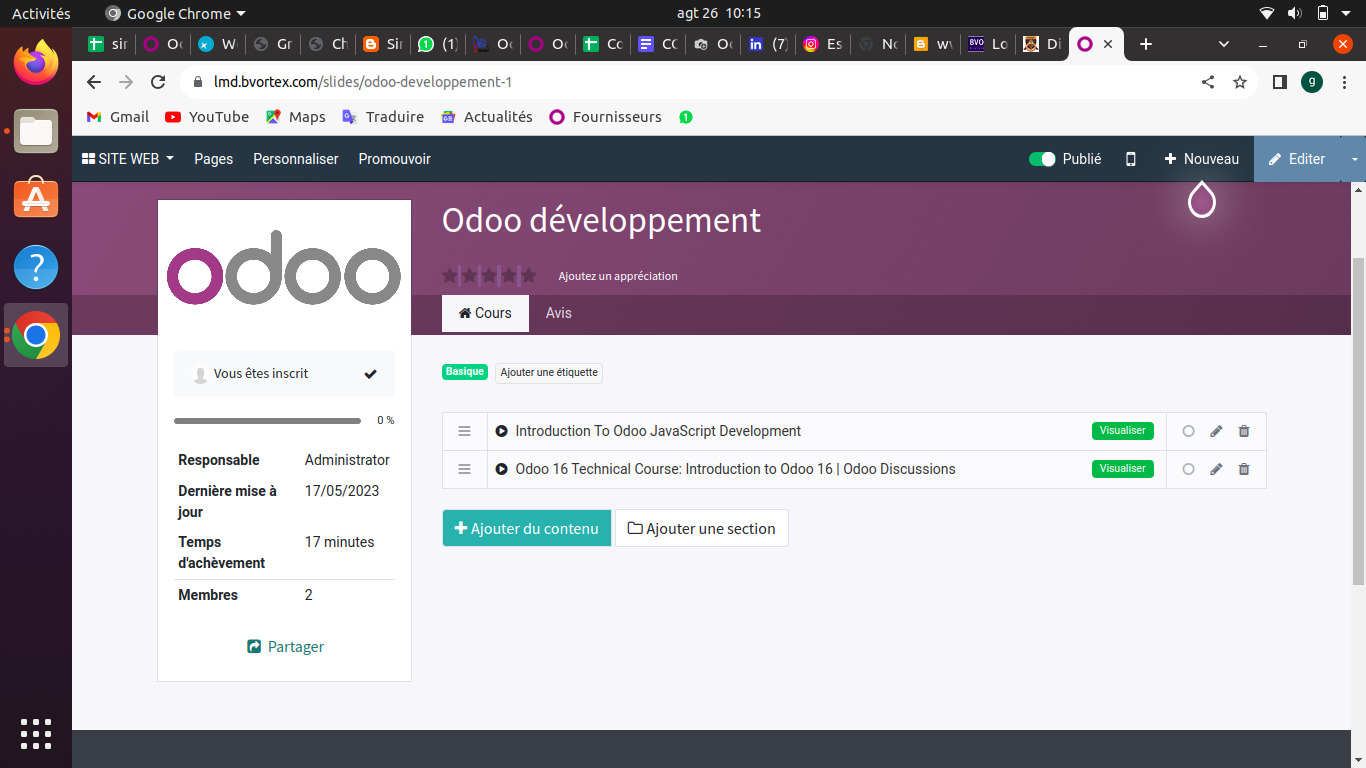
Task: Toggle the Publié switch
Action: pyautogui.click(x=1042, y=159)
